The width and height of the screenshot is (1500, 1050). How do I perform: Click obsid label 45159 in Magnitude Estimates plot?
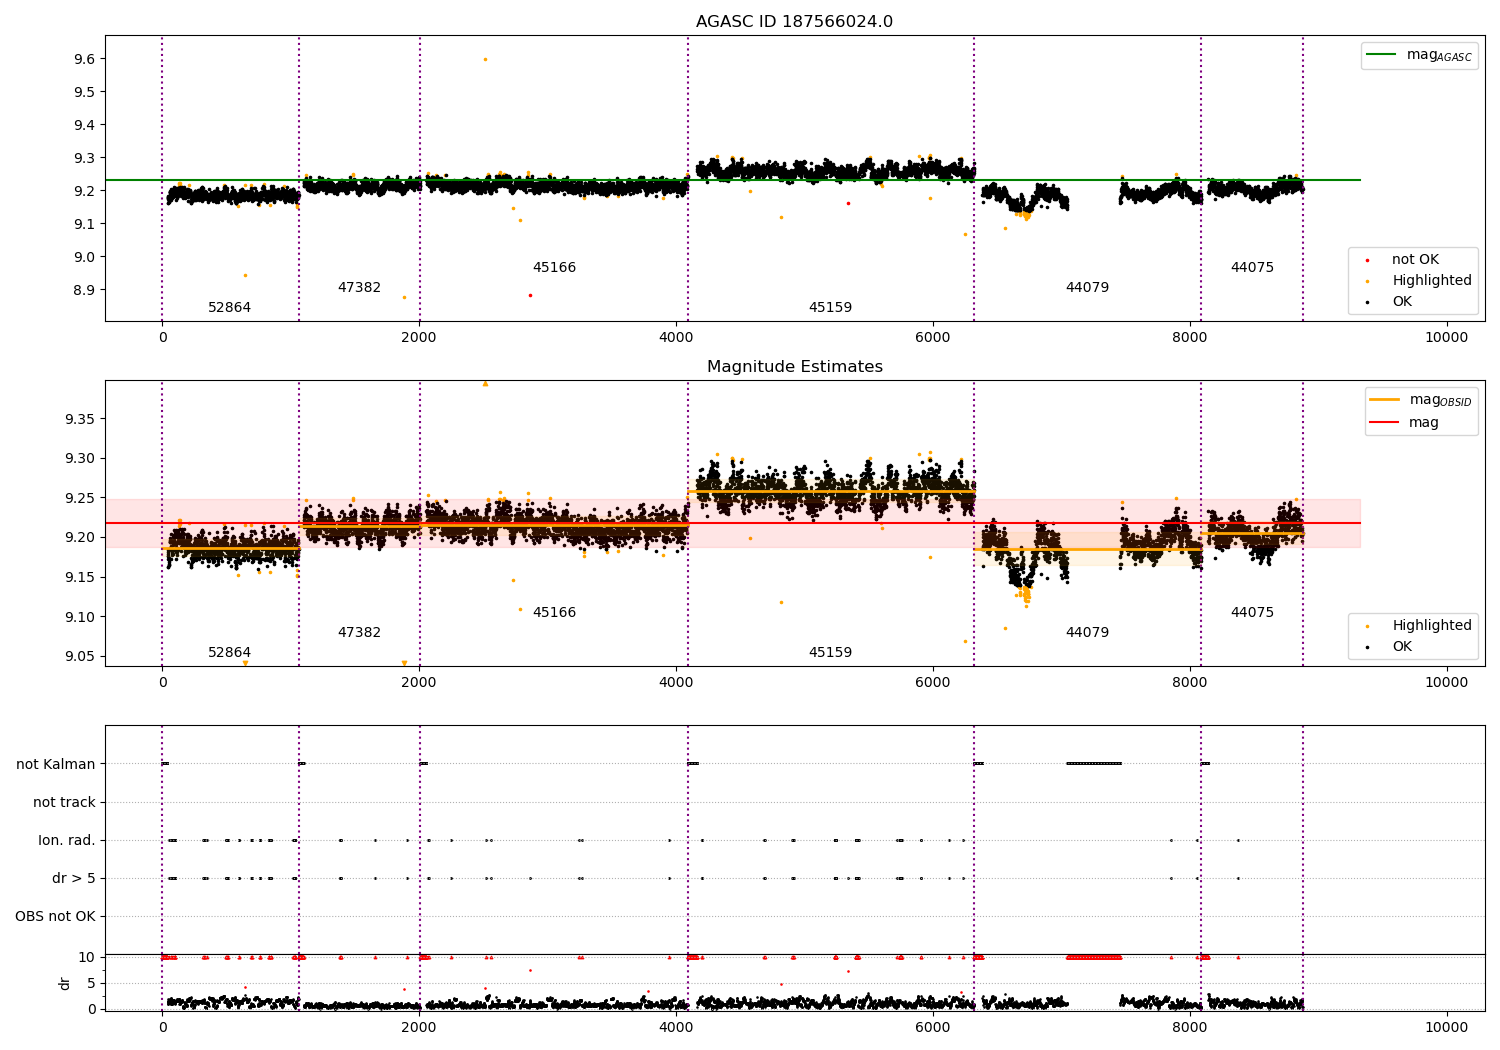point(830,653)
